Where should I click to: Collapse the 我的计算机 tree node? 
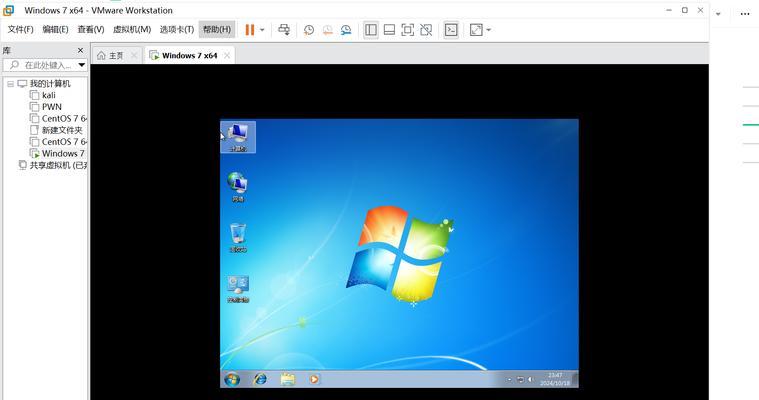[x=11, y=84]
